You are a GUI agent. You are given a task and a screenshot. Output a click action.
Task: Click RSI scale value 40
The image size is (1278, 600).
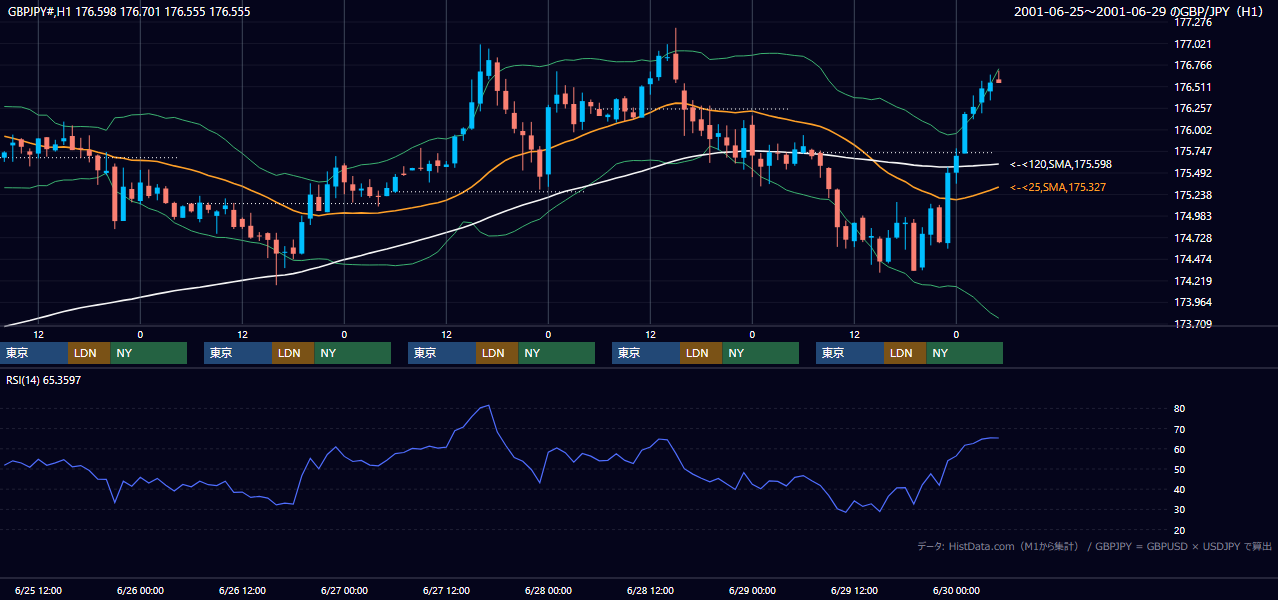point(1180,489)
